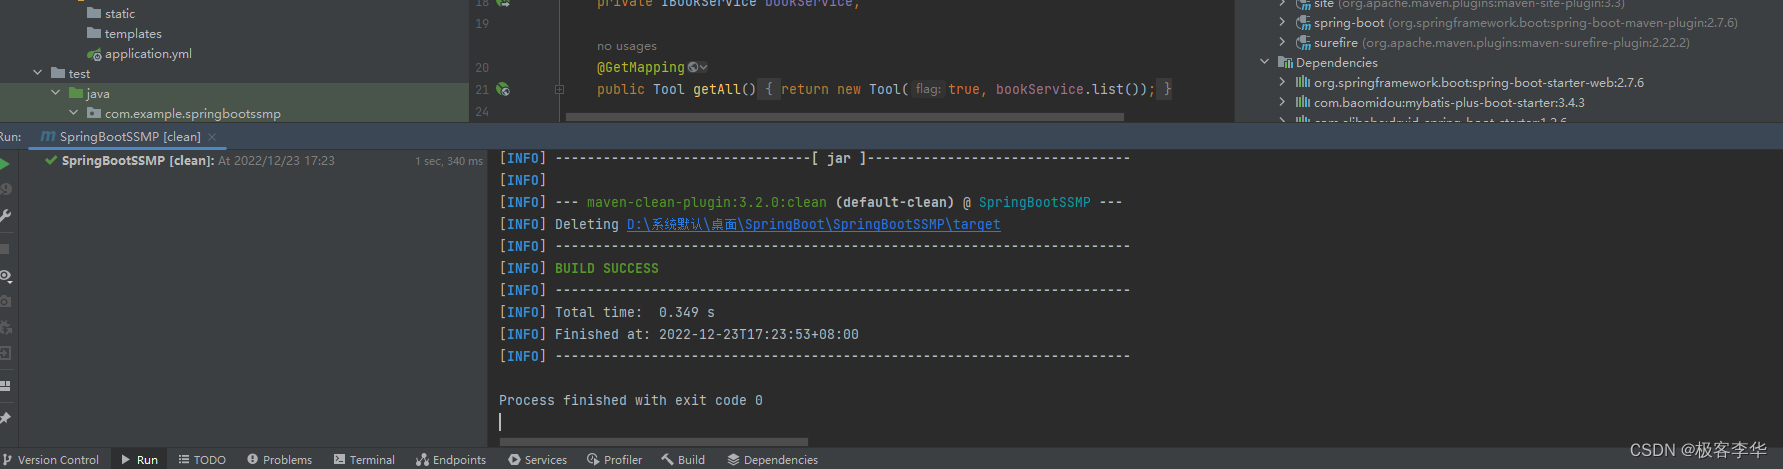Open the Profiler tool window

point(614,460)
